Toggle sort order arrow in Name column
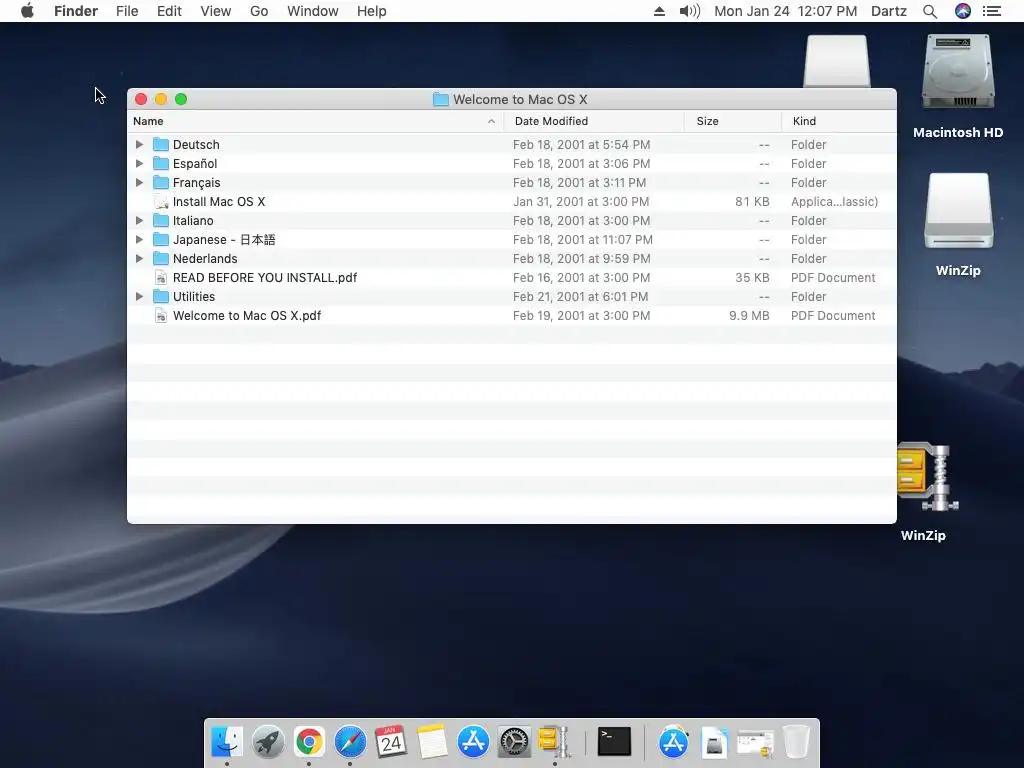Image resolution: width=1024 pixels, height=768 pixels. click(491, 121)
